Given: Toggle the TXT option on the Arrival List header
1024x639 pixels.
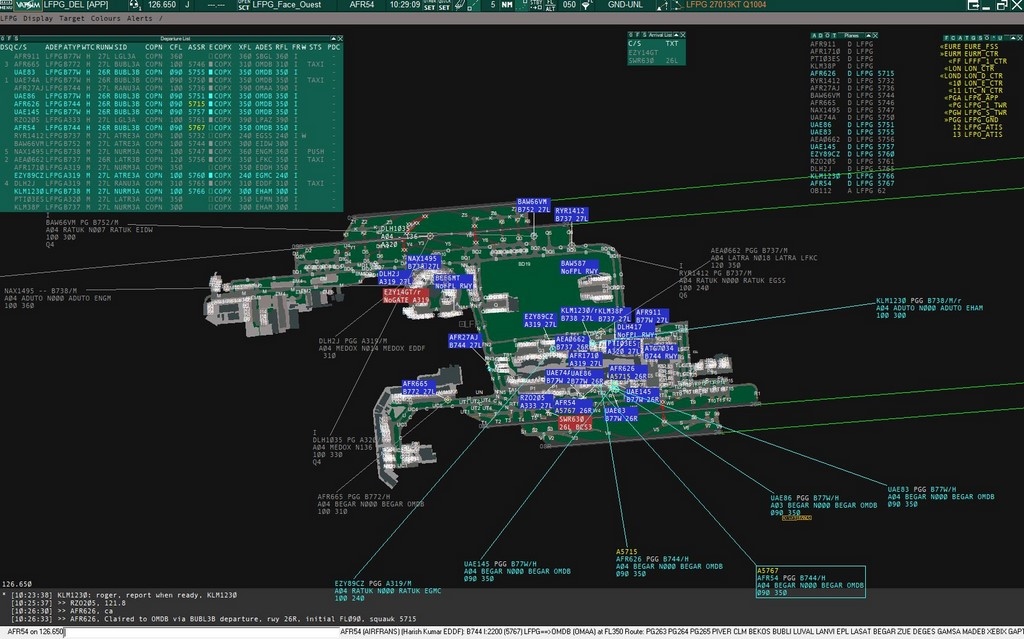Looking at the screenshot, I should coord(672,43).
